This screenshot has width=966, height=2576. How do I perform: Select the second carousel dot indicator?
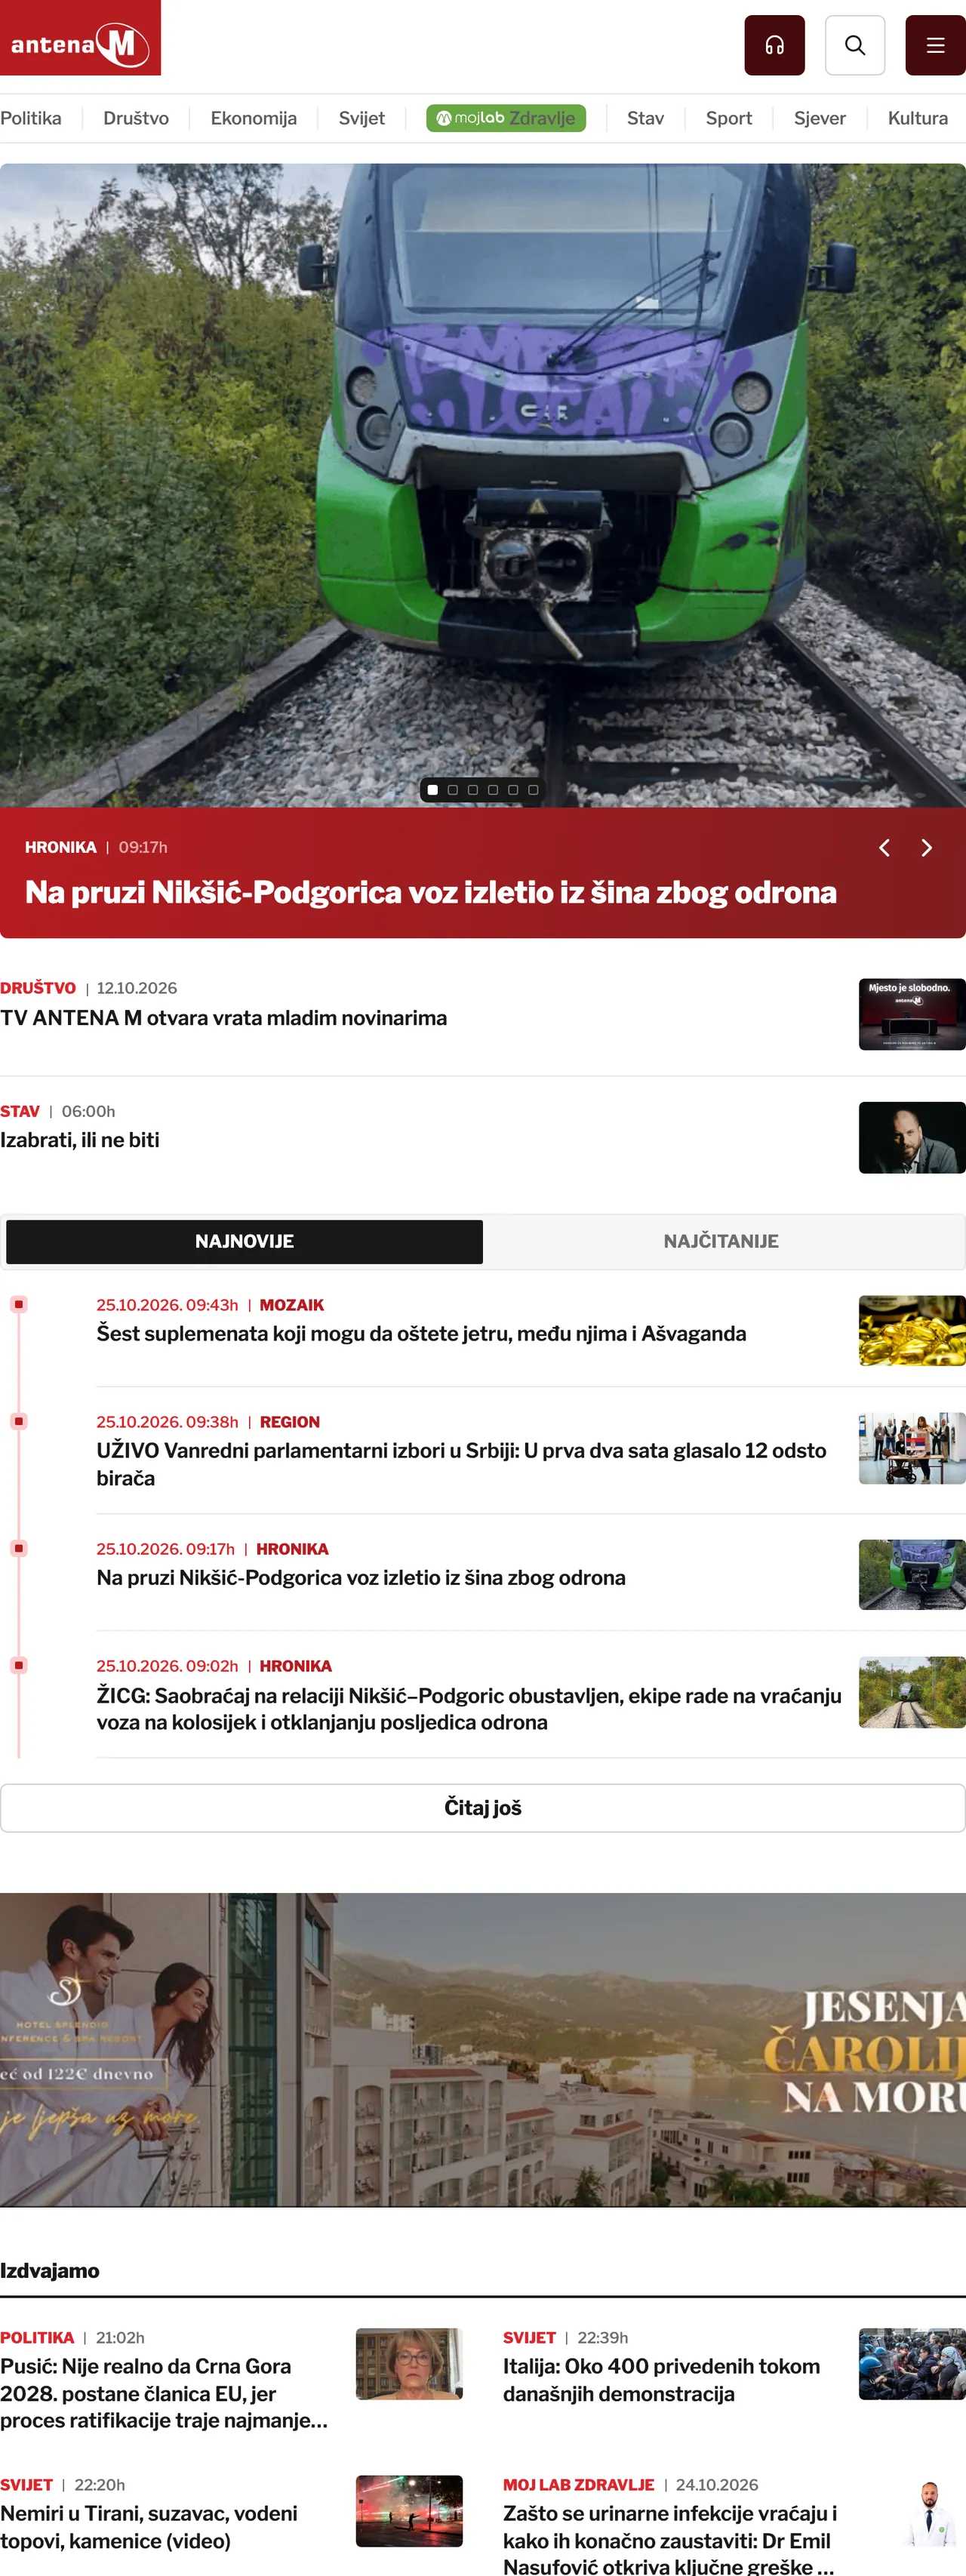(x=453, y=790)
